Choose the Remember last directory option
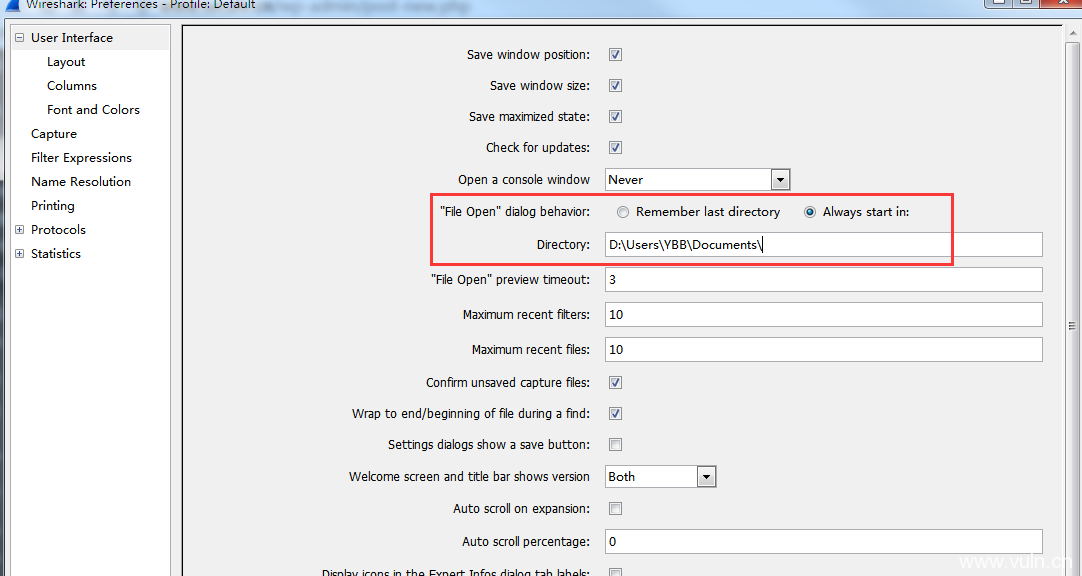Screen dimensions: 1082x576 pos(623,212)
